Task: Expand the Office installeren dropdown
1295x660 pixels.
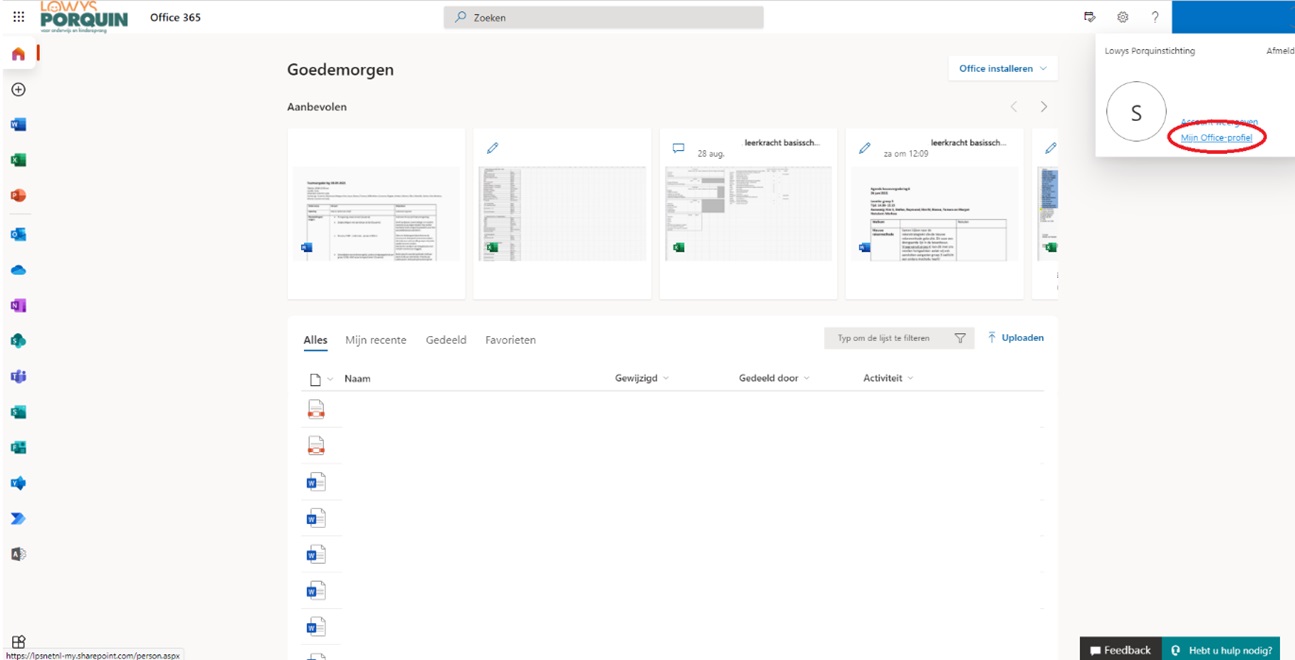Action: pos(1002,69)
